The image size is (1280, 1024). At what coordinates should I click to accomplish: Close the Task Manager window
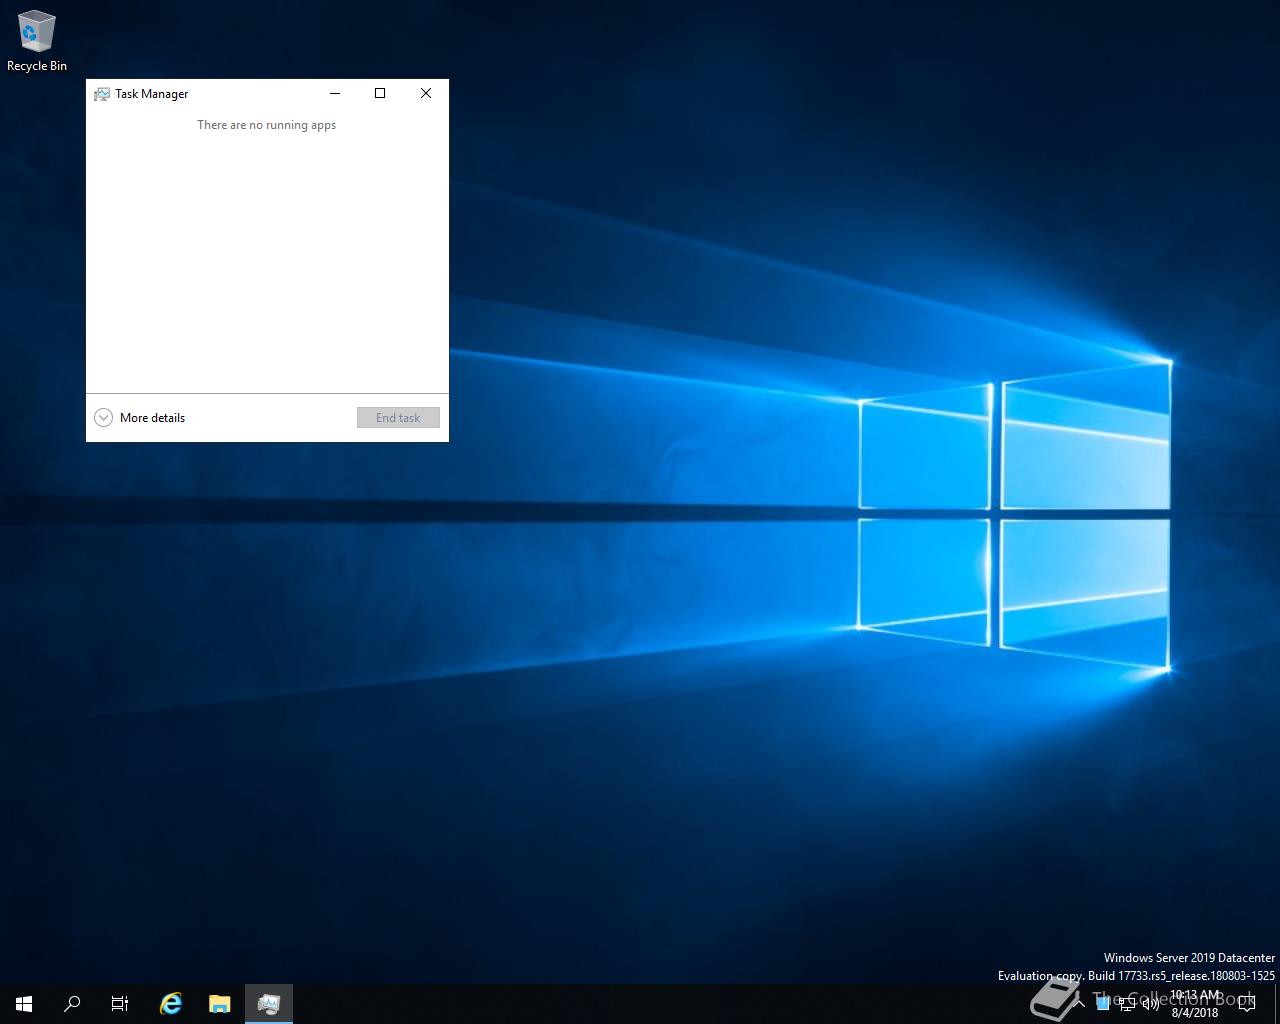pos(426,93)
